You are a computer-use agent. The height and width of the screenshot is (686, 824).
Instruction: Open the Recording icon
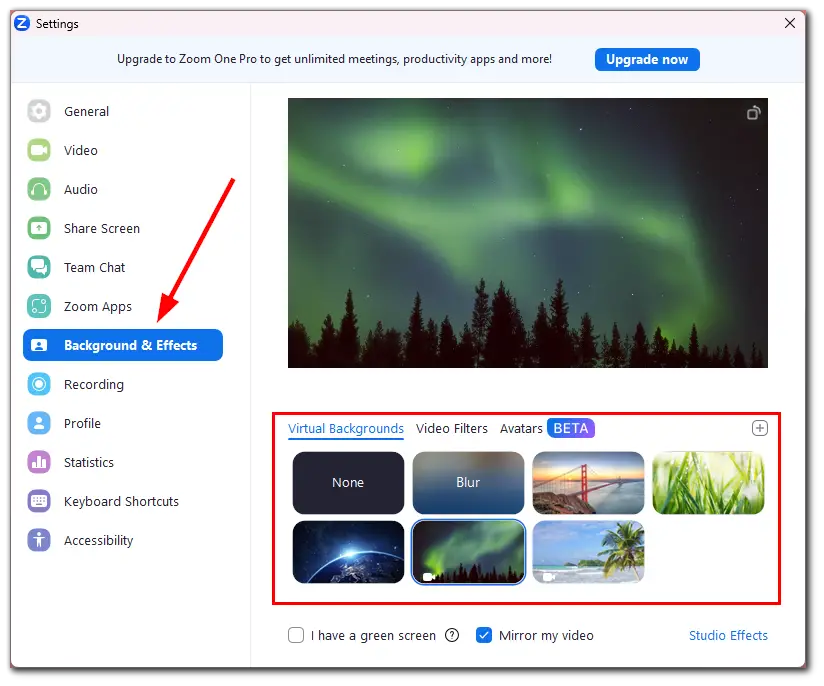pos(39,384)
